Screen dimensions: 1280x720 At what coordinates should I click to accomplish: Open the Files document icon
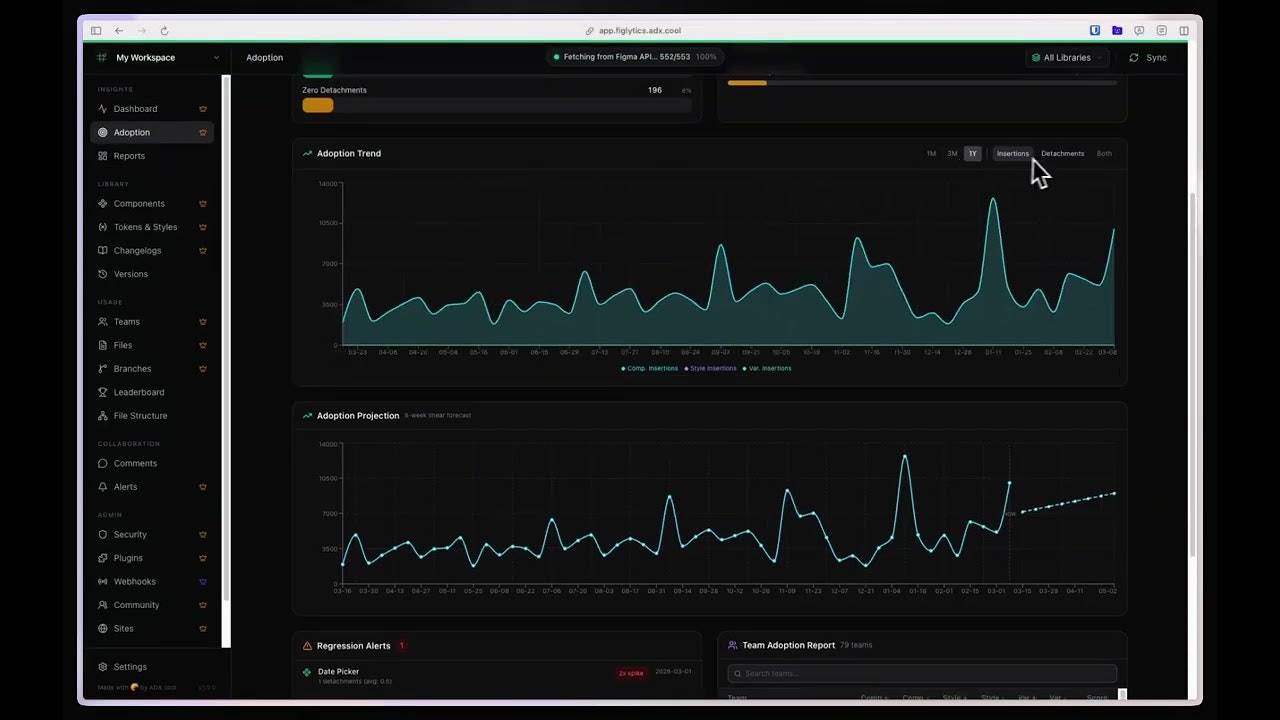(103, 345)
